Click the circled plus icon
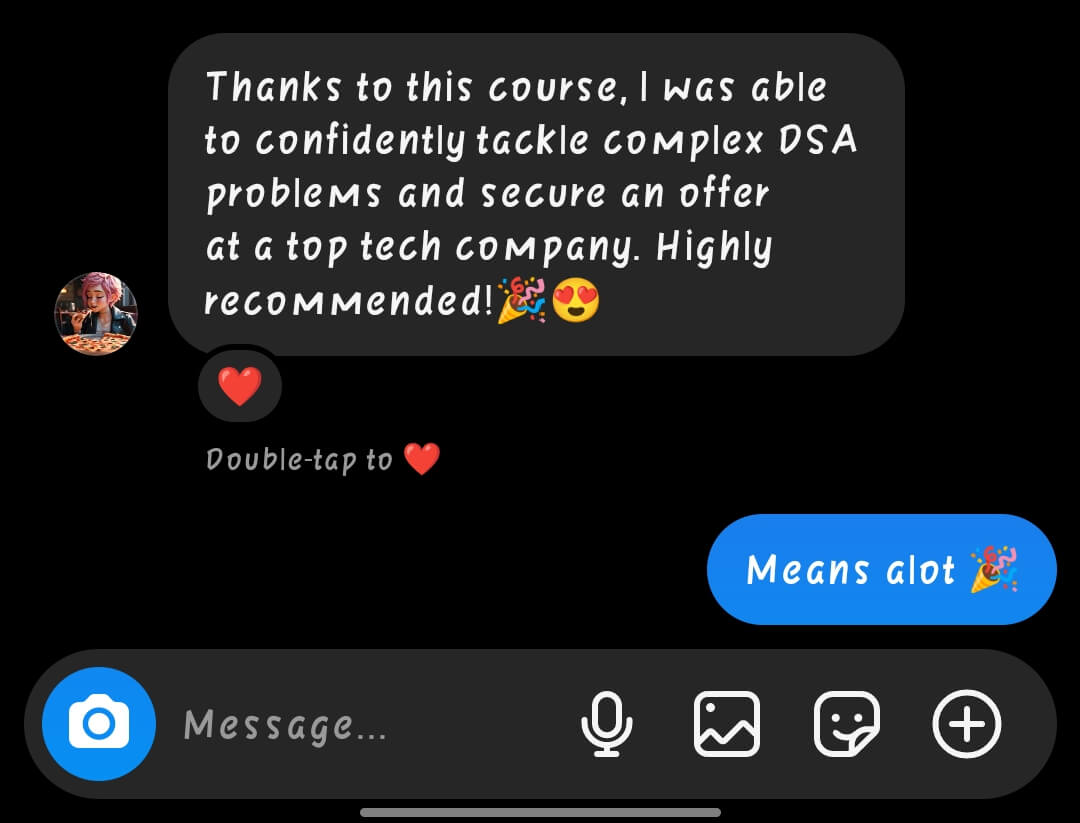The width and height of the screenshot is (1080, 823). pos(966,724)
